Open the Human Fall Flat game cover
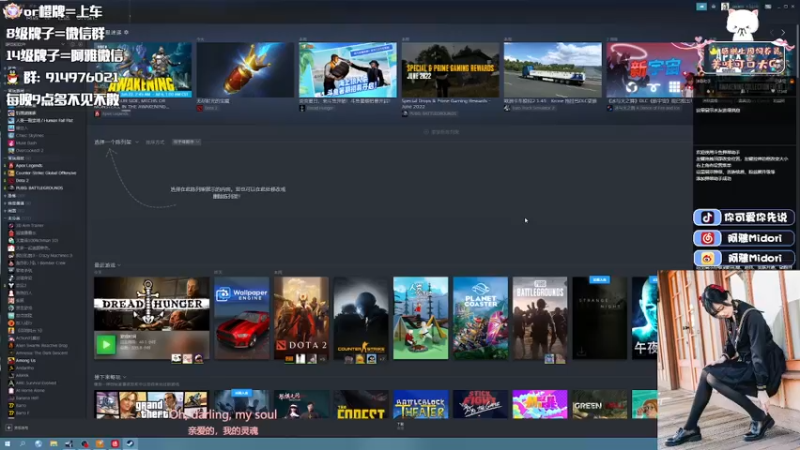Screen dimensions: 800x450 (x=421, y=318)
